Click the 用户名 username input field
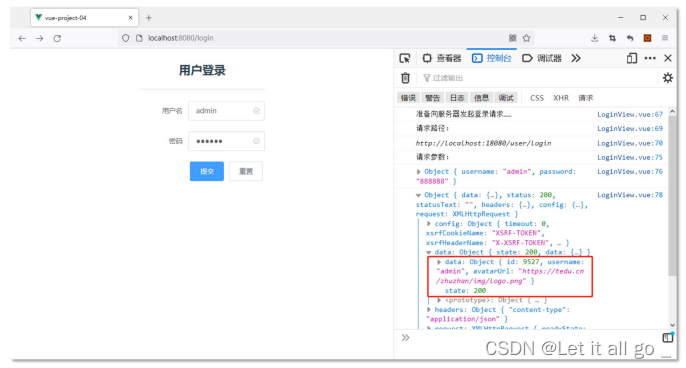Screen dimensions: 686x368 click(226, 111)
